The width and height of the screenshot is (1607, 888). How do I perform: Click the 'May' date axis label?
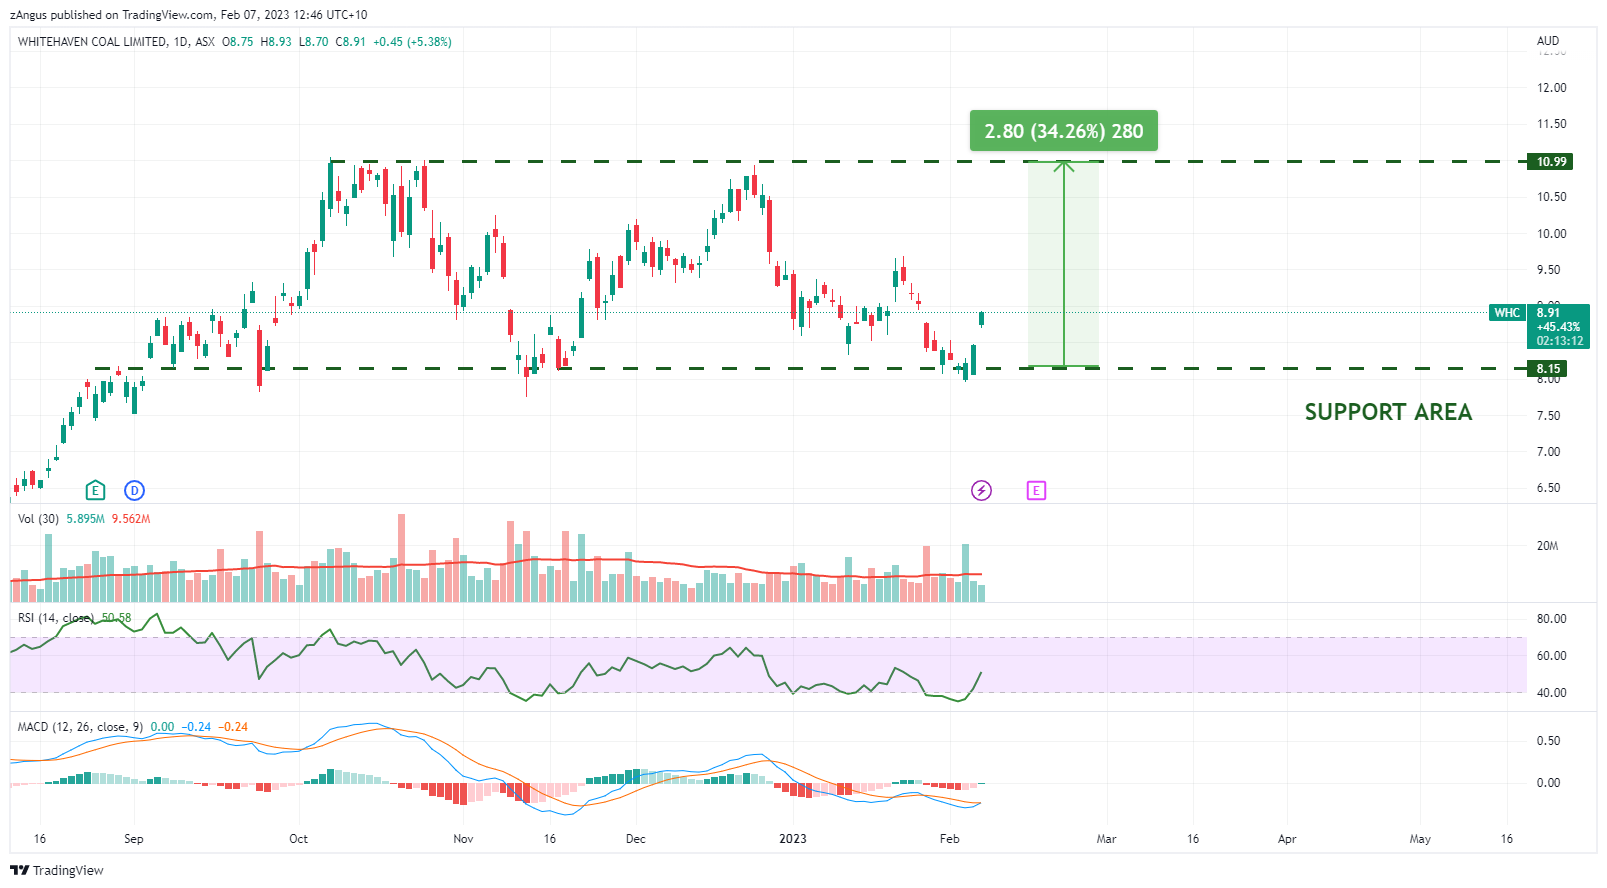(1420, 839)
